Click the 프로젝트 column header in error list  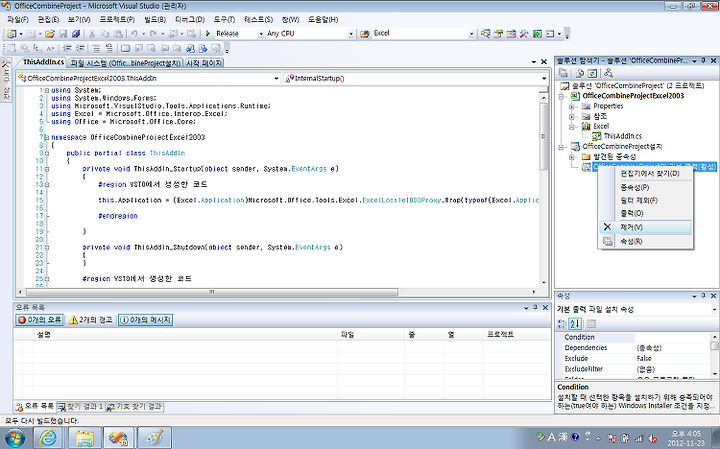pyautogui.click(x=517, y=335)
